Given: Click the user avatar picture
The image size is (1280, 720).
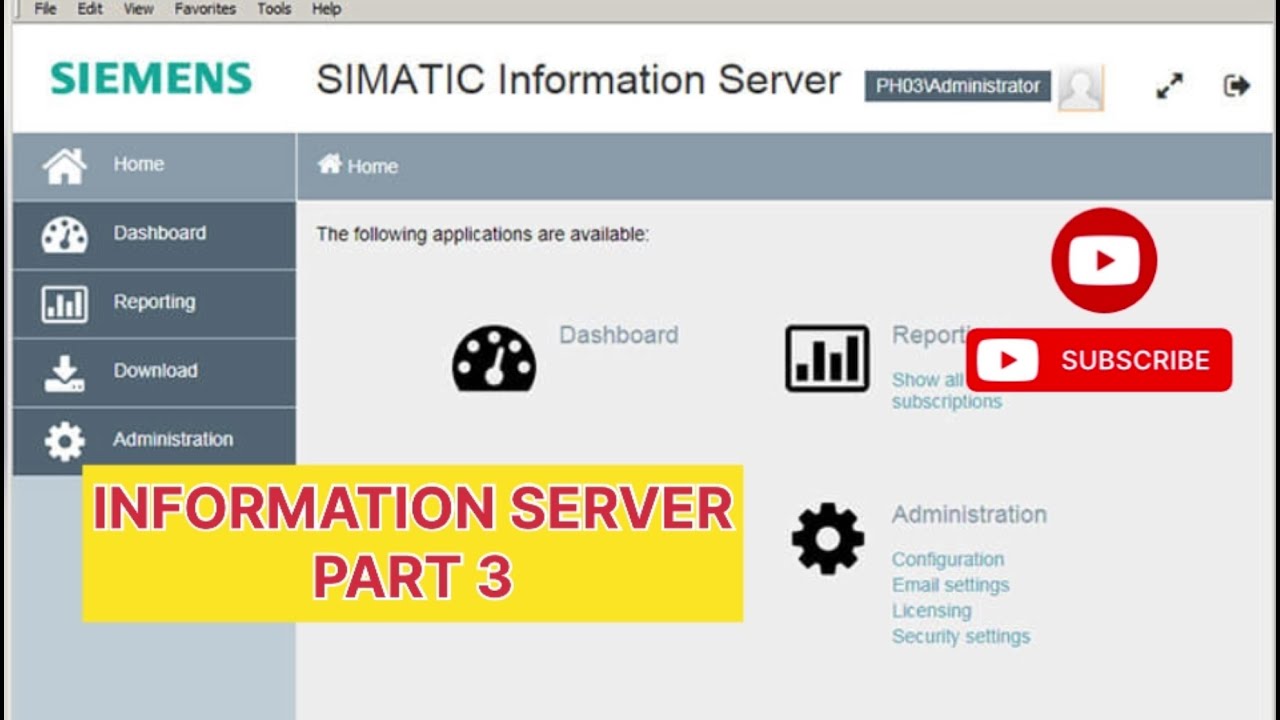Looking at the screenshot, I should tap(1081, 88).
